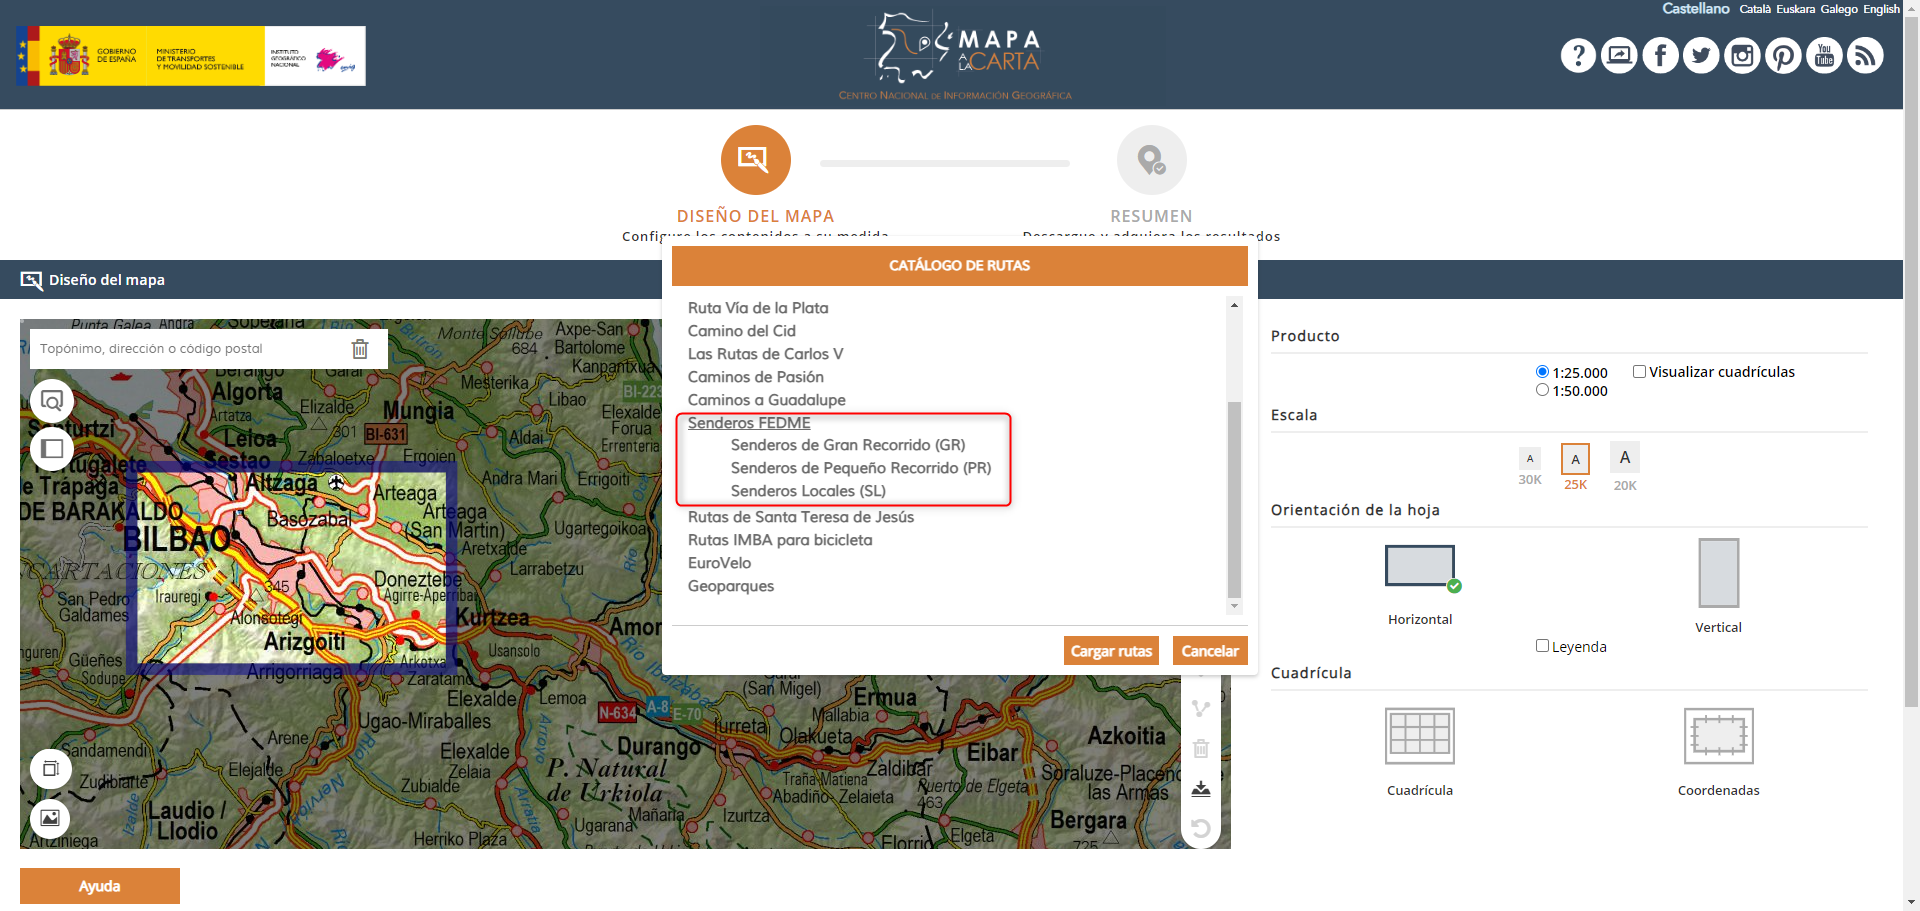The height and width of the screenshot is (911, 1920).
Task: Toggle the Leyenda checkbox
Action: coord(1542,646)
